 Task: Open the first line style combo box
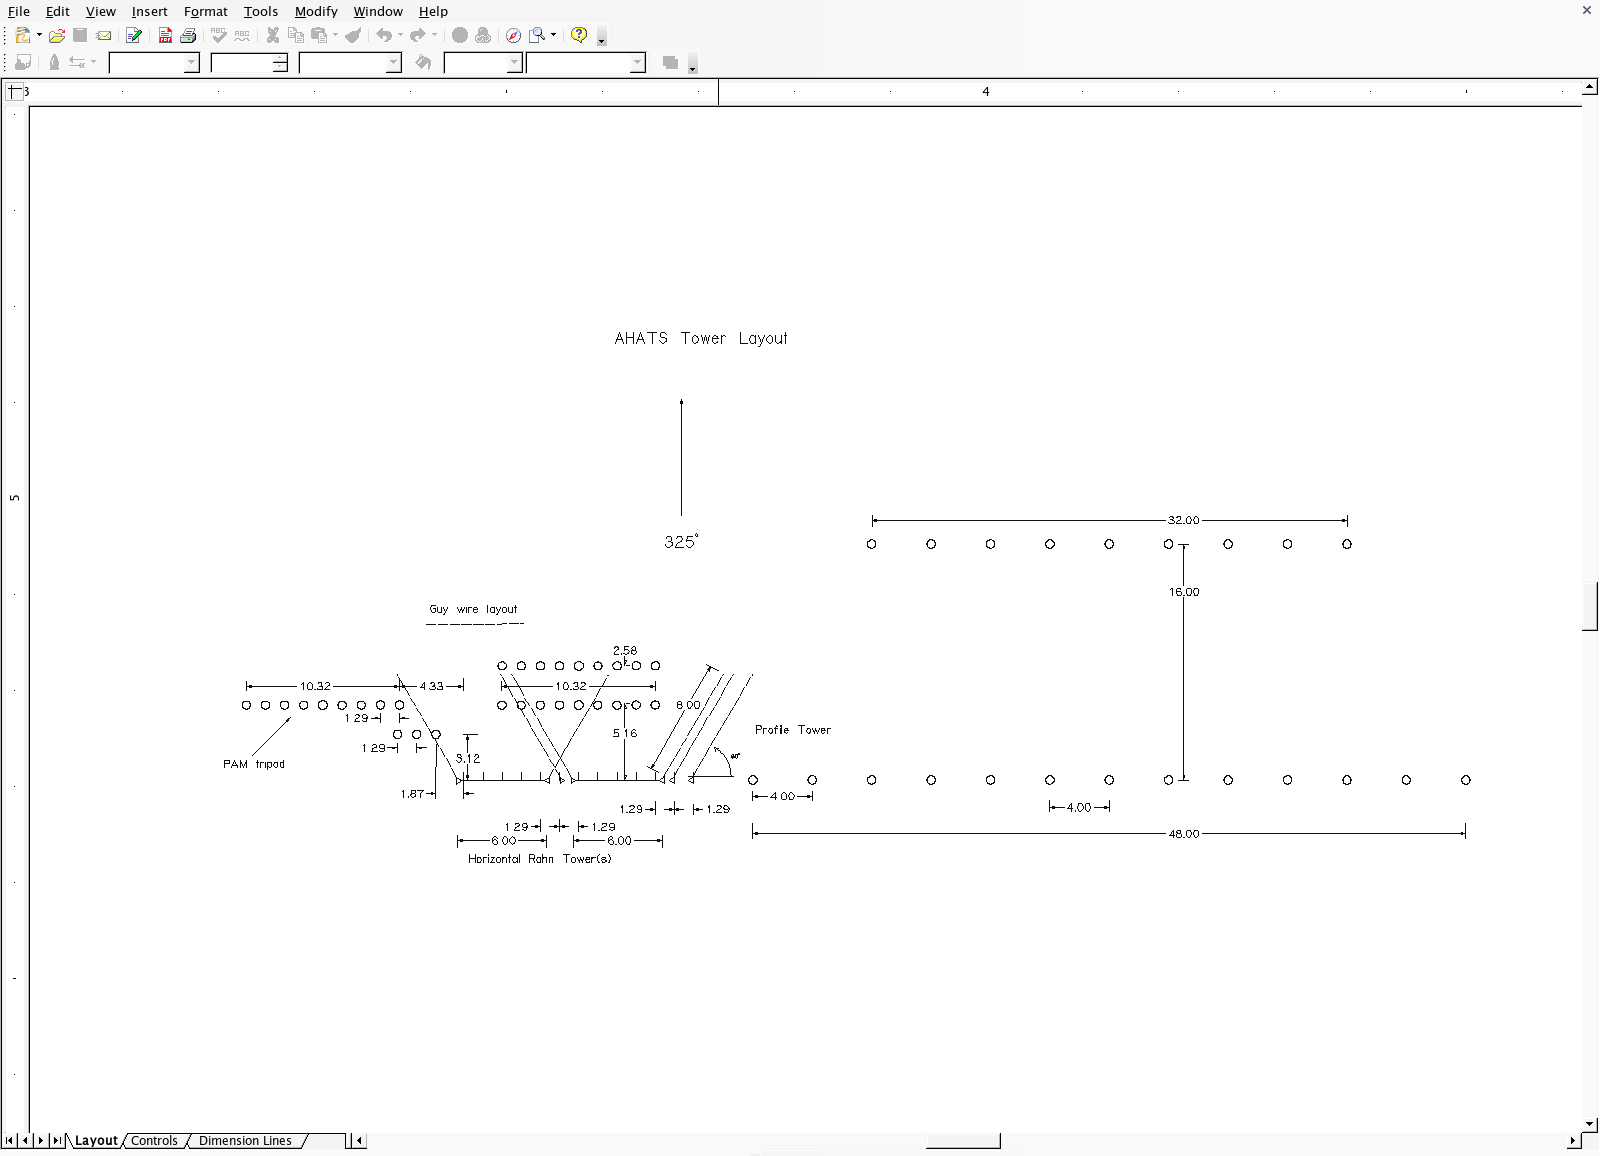154,63
